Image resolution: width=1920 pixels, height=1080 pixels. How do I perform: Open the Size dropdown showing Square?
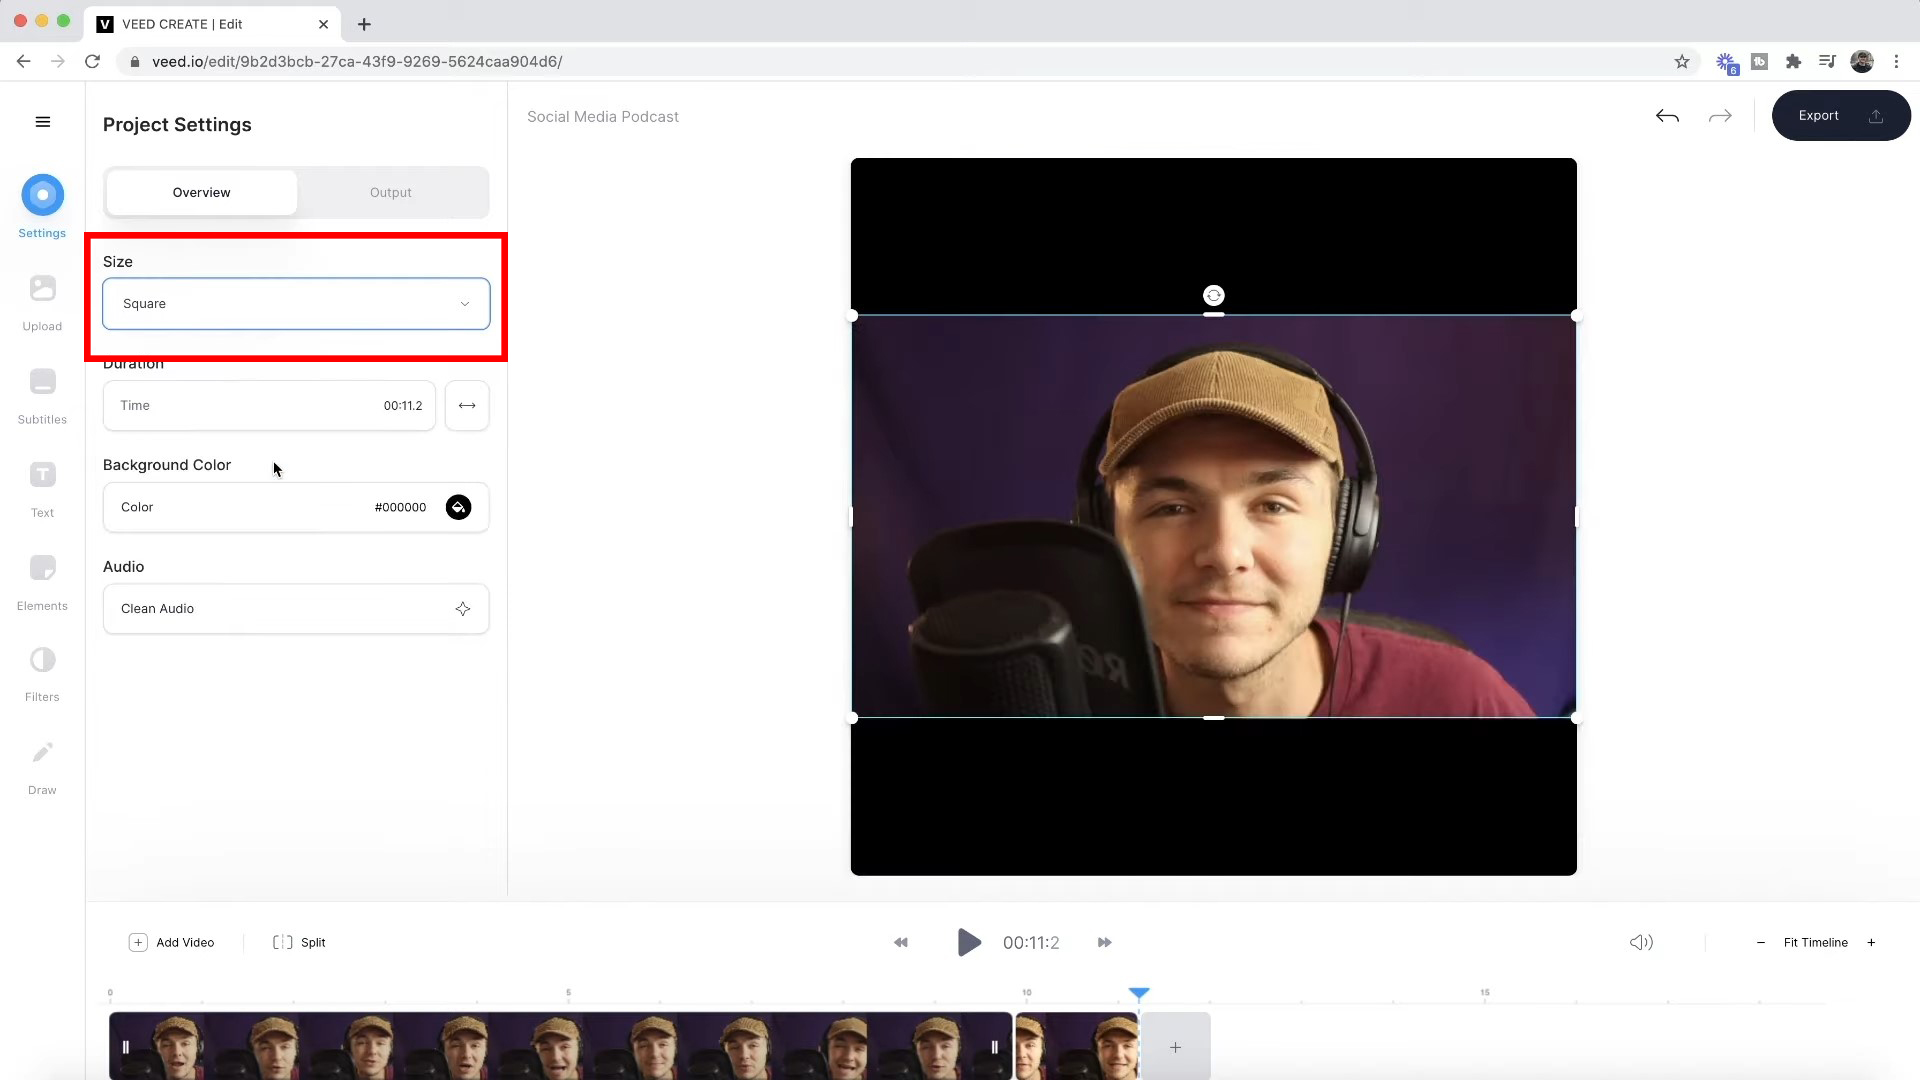coord(296,304)
